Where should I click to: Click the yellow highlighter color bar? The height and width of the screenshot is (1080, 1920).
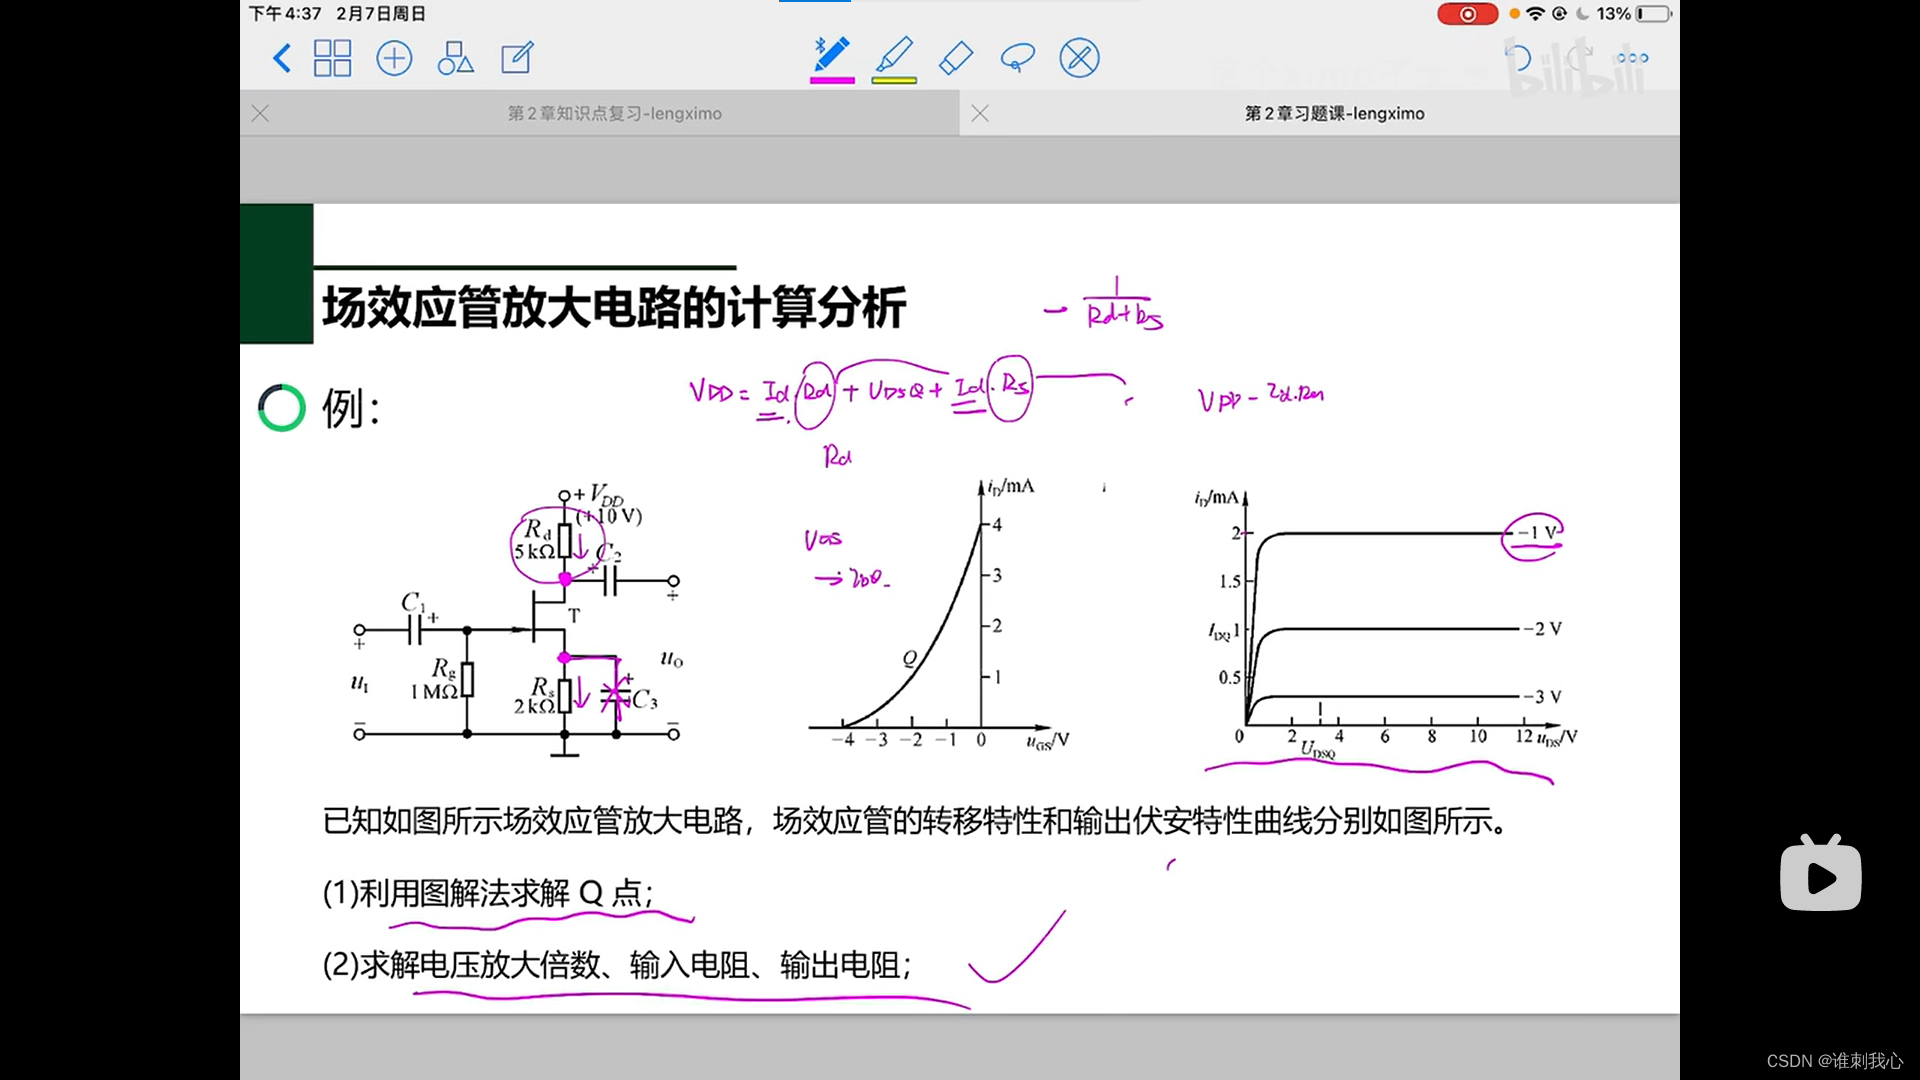click(x=894, y=80)
